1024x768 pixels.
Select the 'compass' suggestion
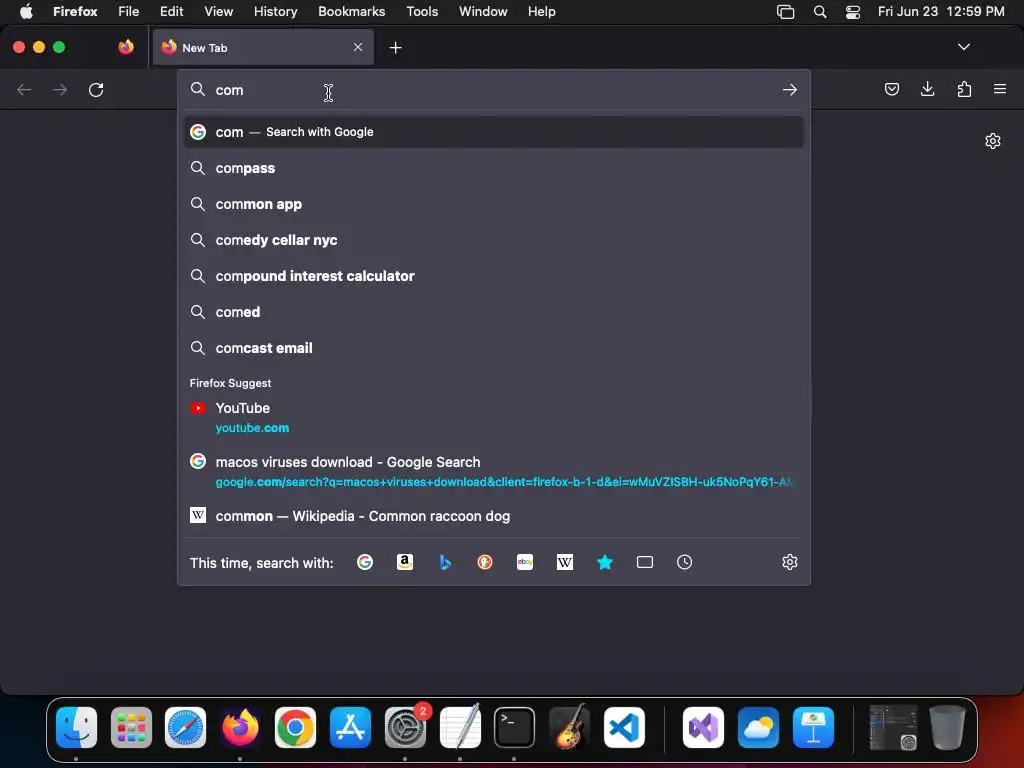coord(494,168)
